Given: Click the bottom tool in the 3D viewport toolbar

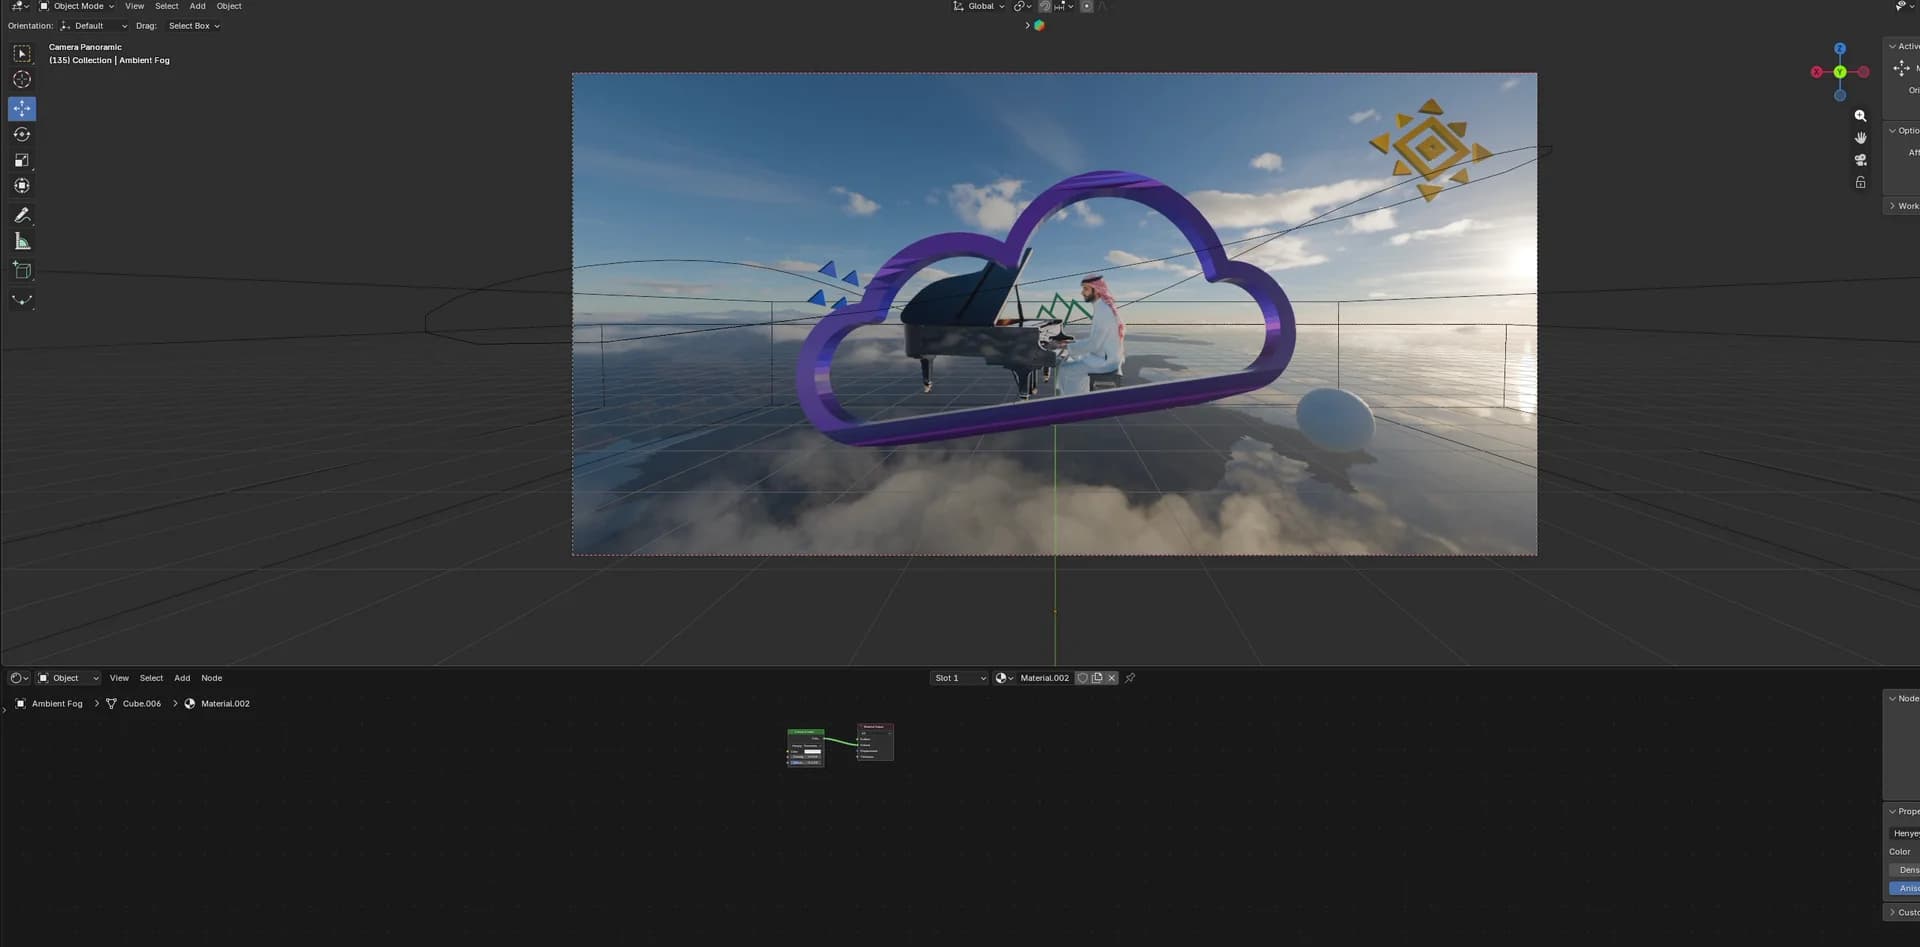Looking at the screenshot, I should pyautogui.click(x=22, y=299).
